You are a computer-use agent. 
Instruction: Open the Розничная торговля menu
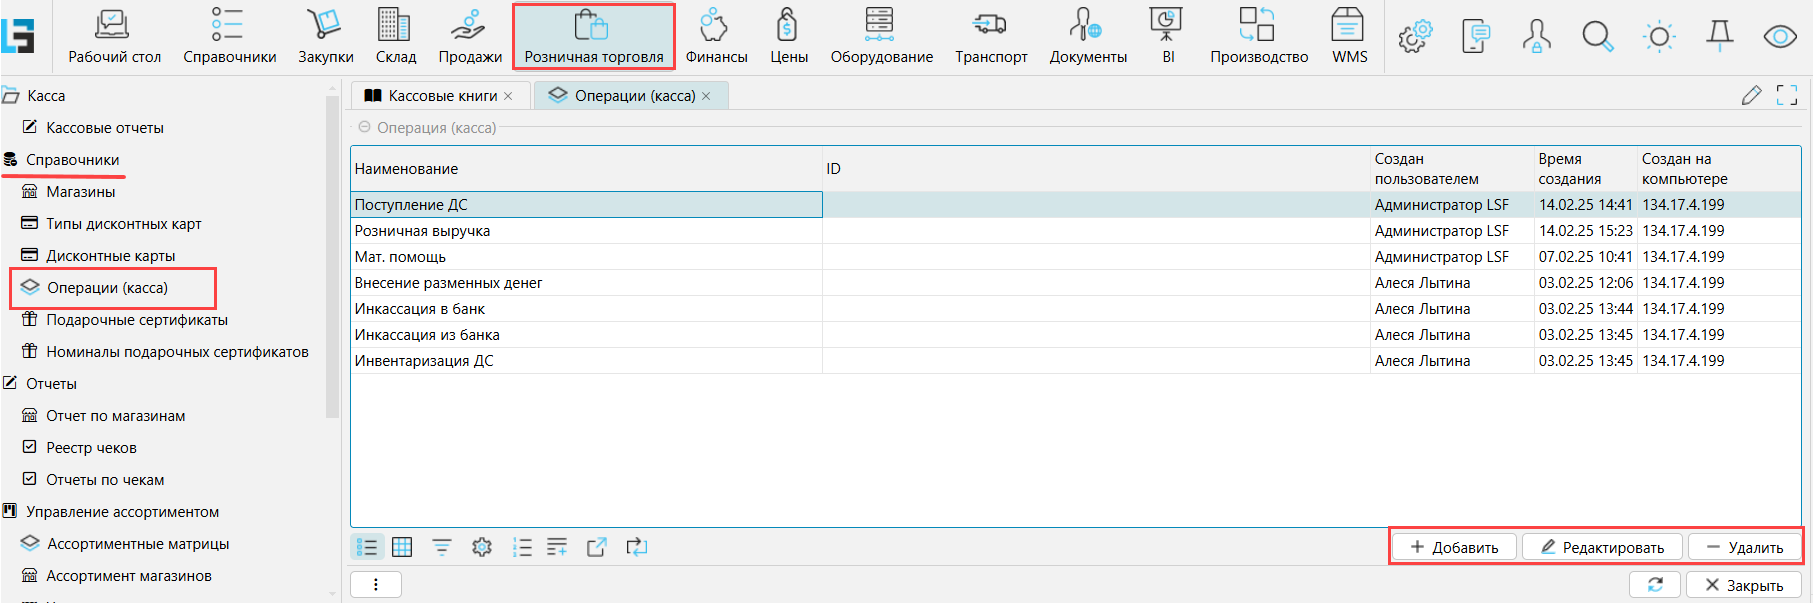(x=594, y=36)
